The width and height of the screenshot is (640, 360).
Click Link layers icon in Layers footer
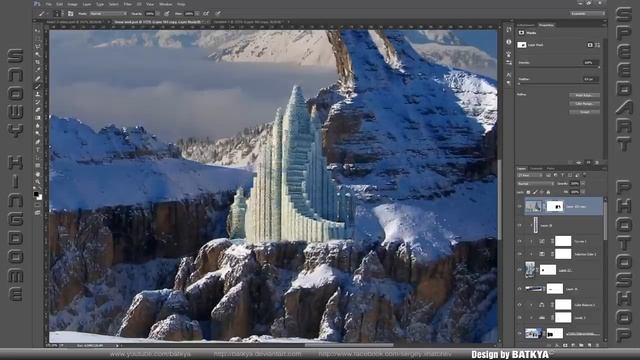(x=549, y=345)
